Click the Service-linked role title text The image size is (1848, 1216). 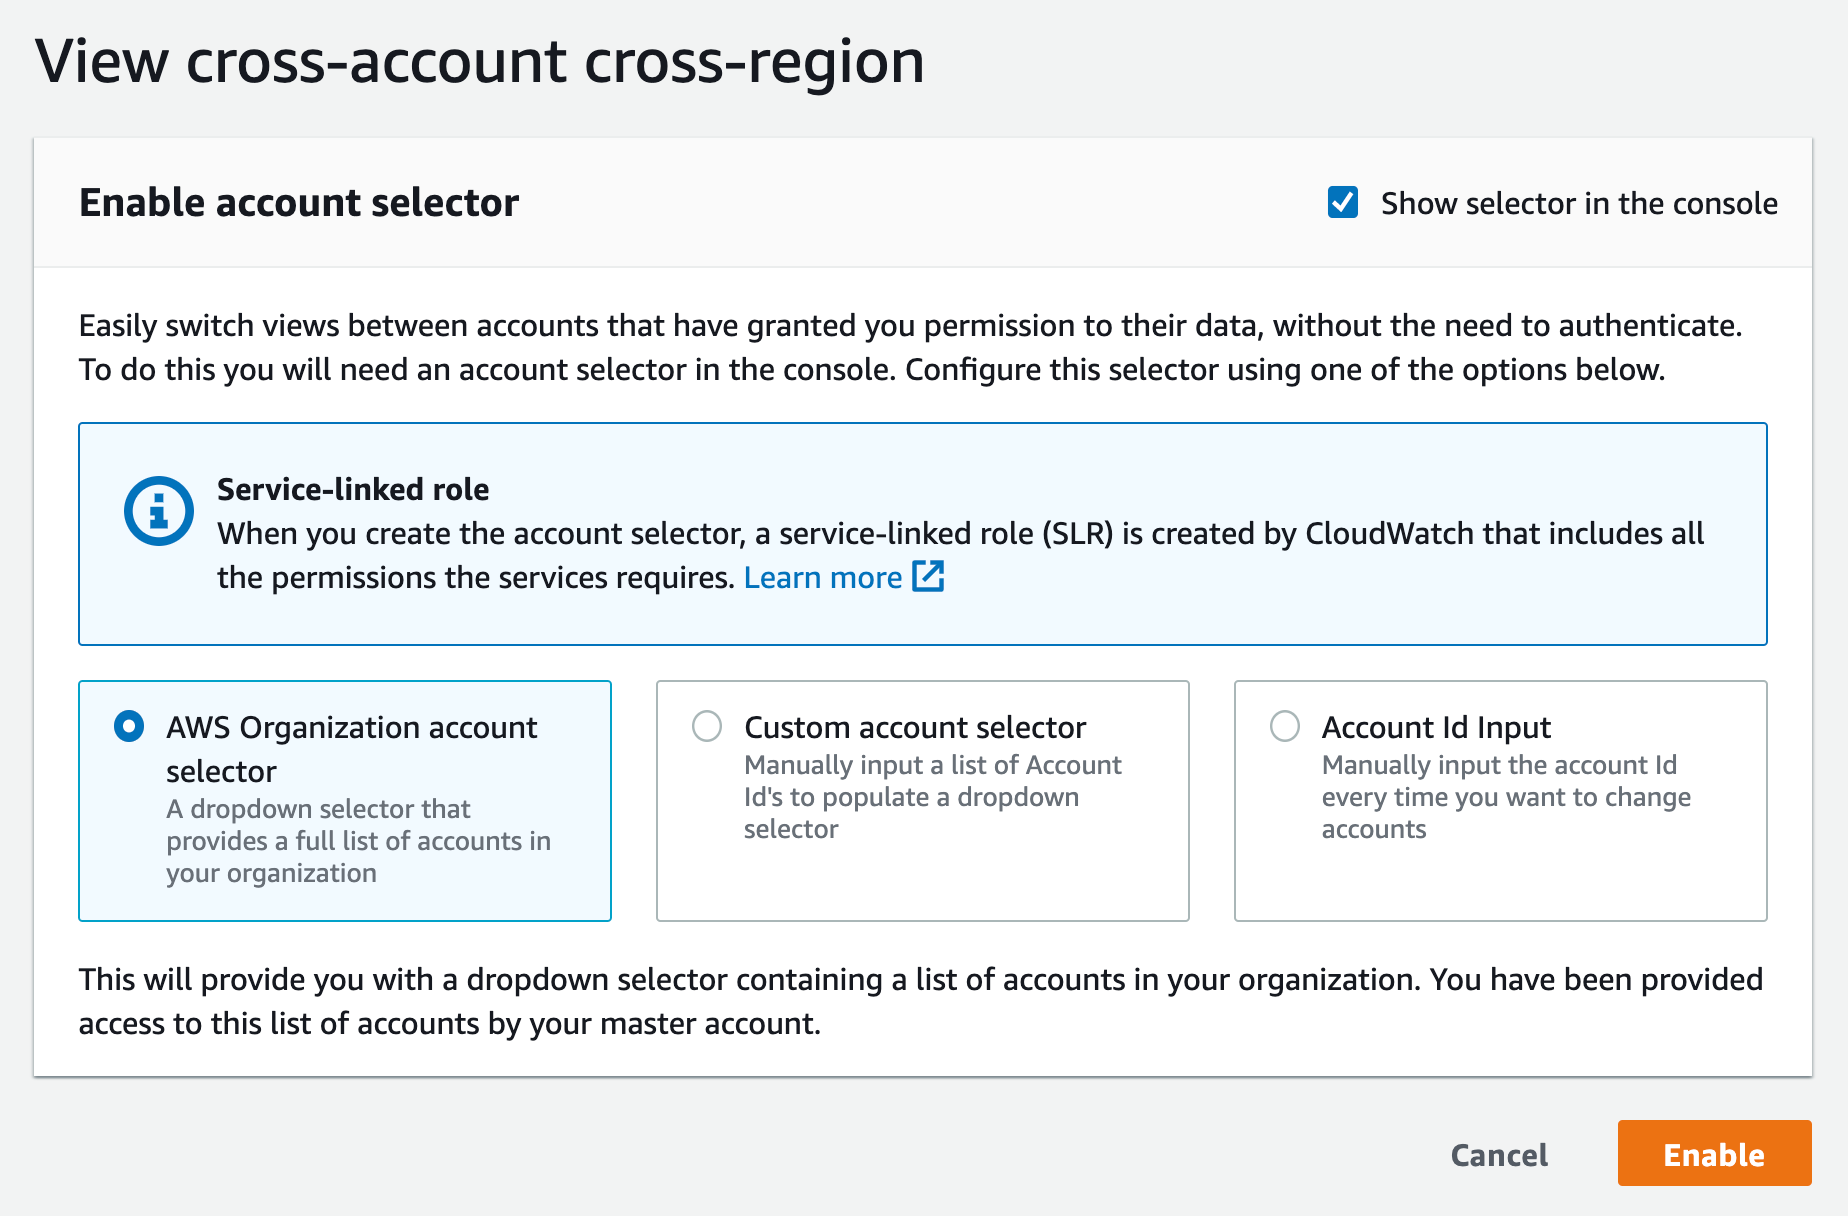[353, 489]
